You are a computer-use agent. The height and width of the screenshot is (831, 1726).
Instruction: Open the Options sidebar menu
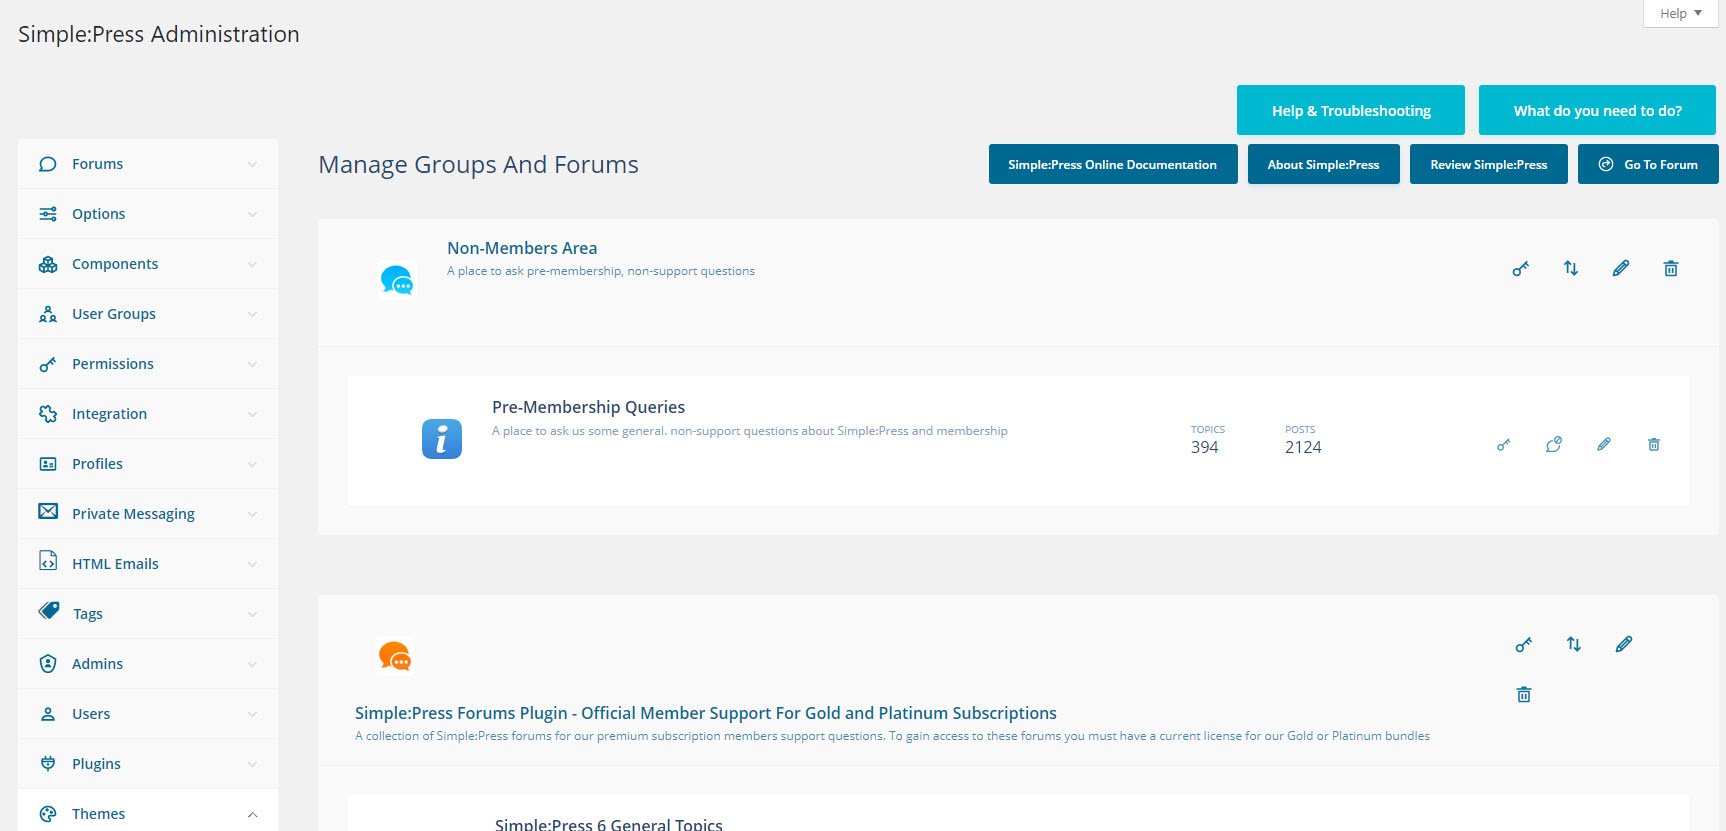148,214
